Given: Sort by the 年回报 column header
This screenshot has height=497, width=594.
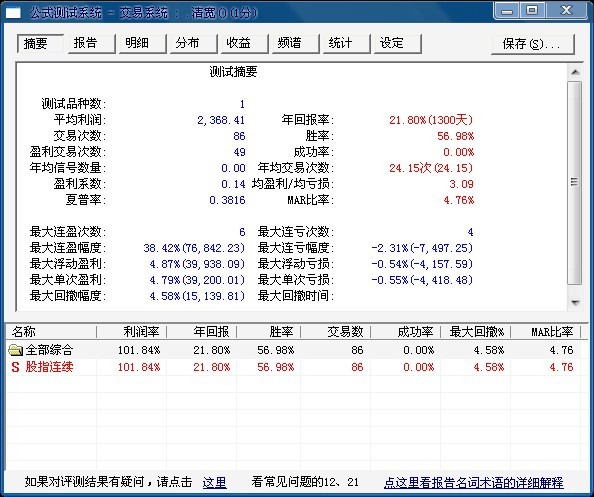Looking at the screenshot, I should [x=202, y=332].
